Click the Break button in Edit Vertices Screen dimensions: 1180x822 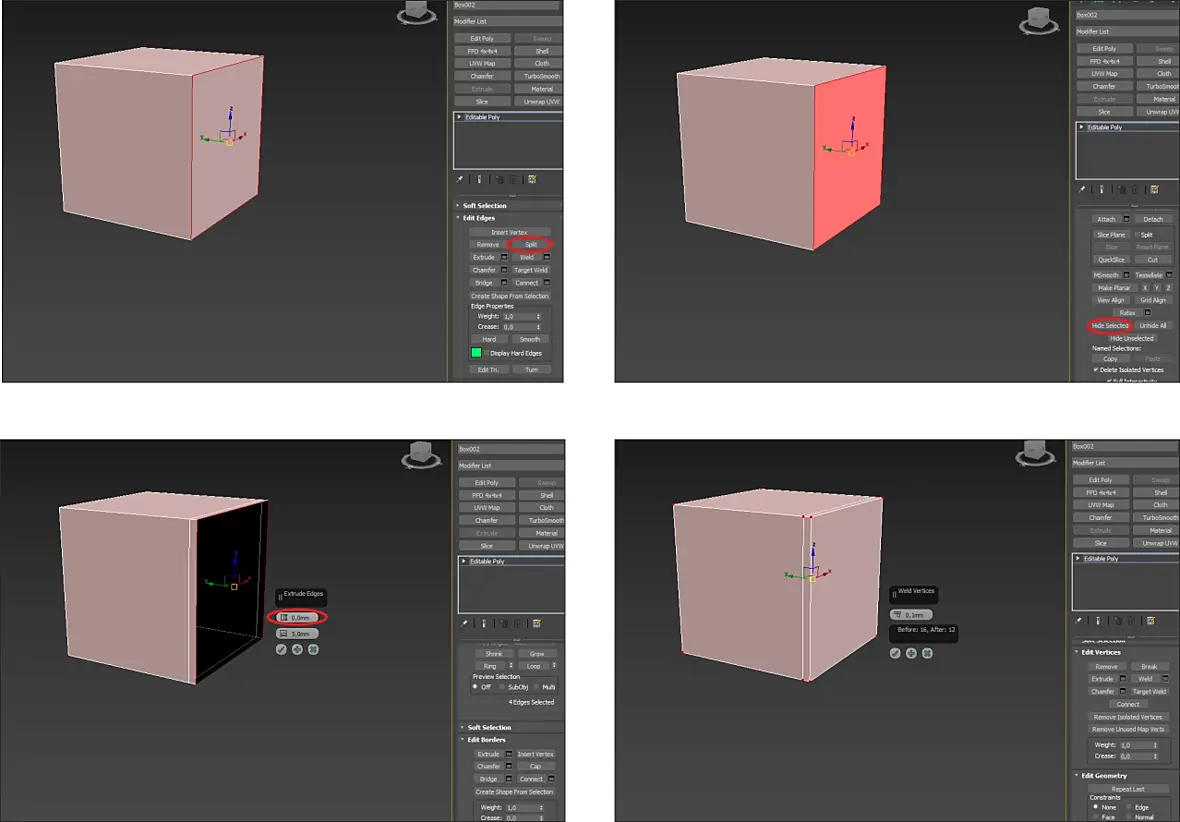click(1149, 667)
